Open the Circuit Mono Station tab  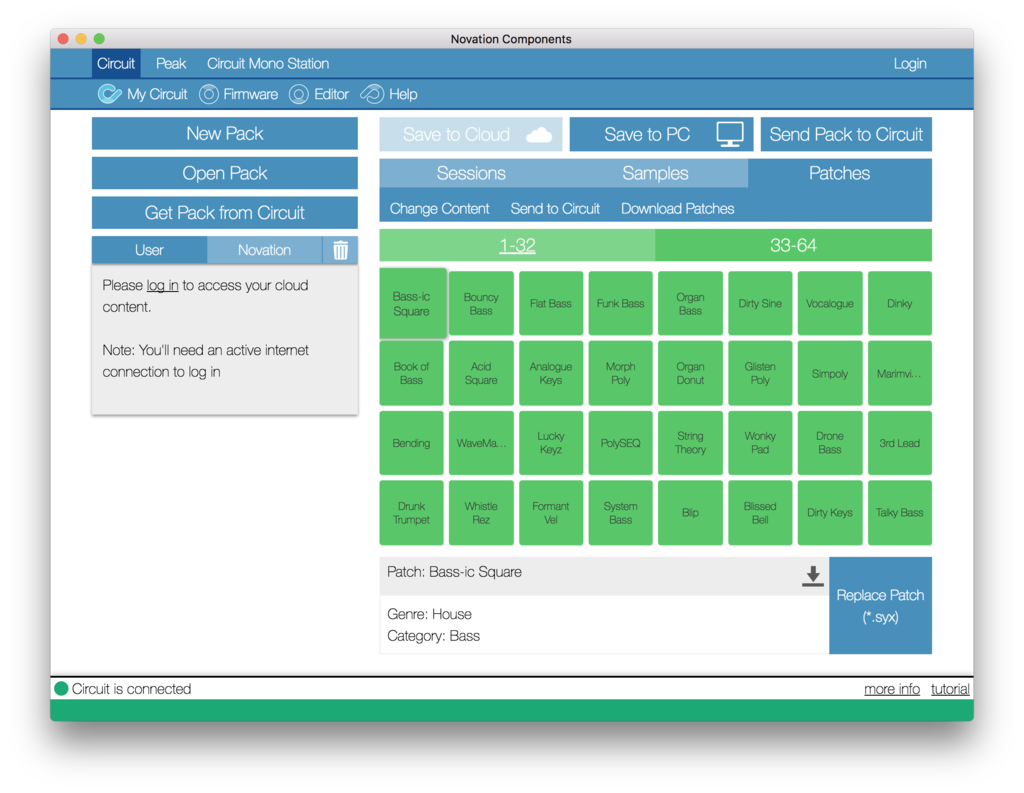pos(268,63)
